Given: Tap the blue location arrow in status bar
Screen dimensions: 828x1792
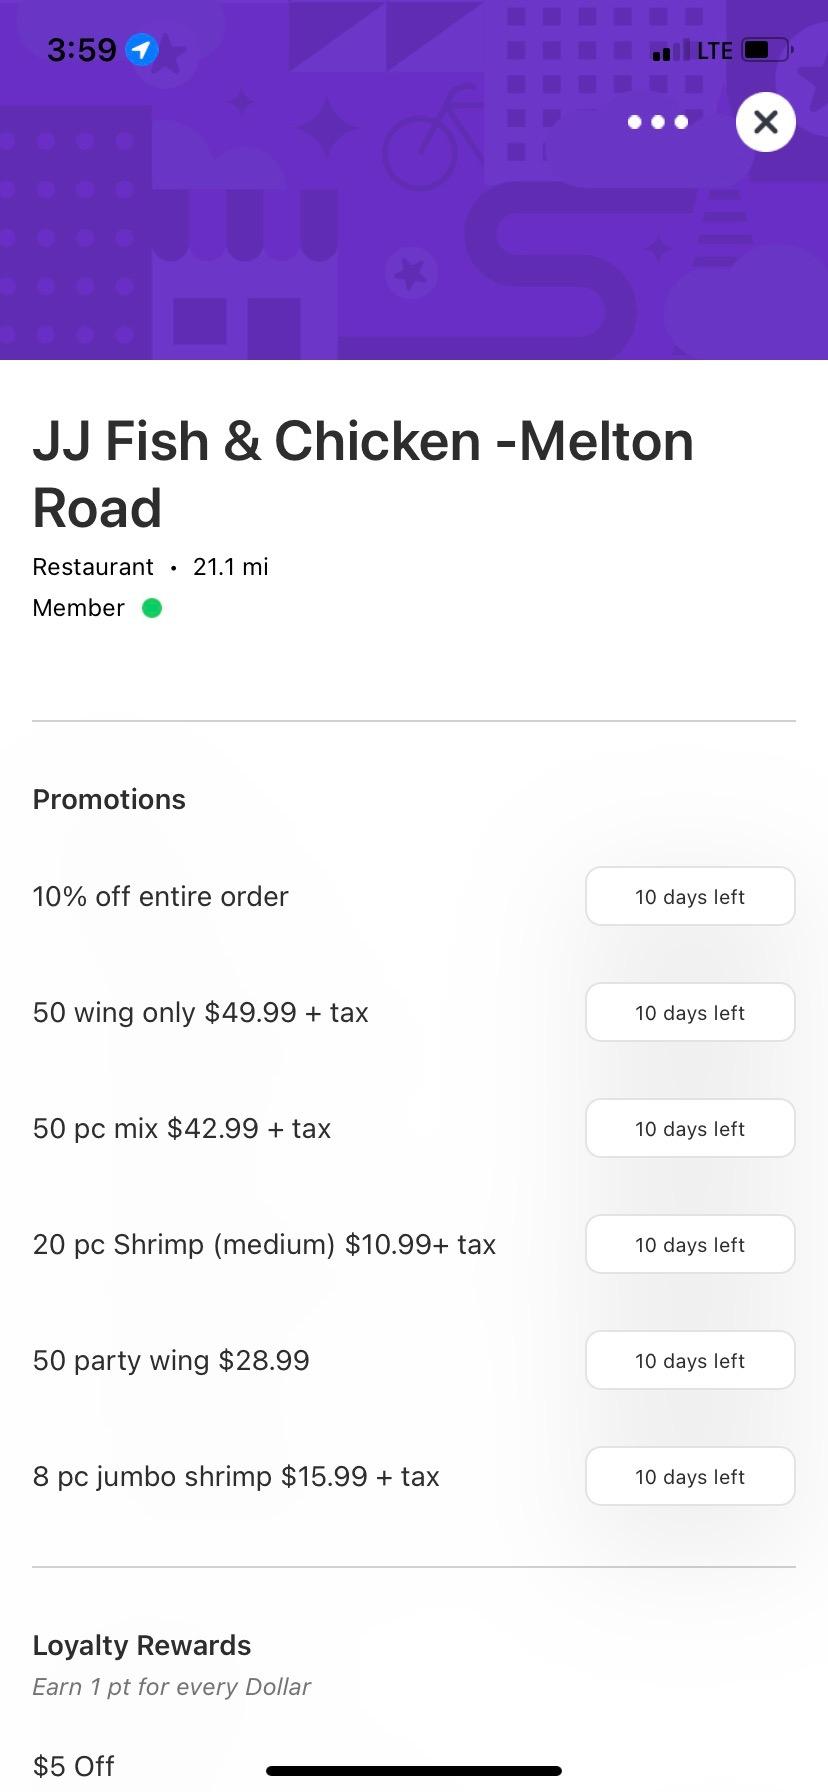Looking at the screenshot, I should pyautogui.click(x=142, y=49).
